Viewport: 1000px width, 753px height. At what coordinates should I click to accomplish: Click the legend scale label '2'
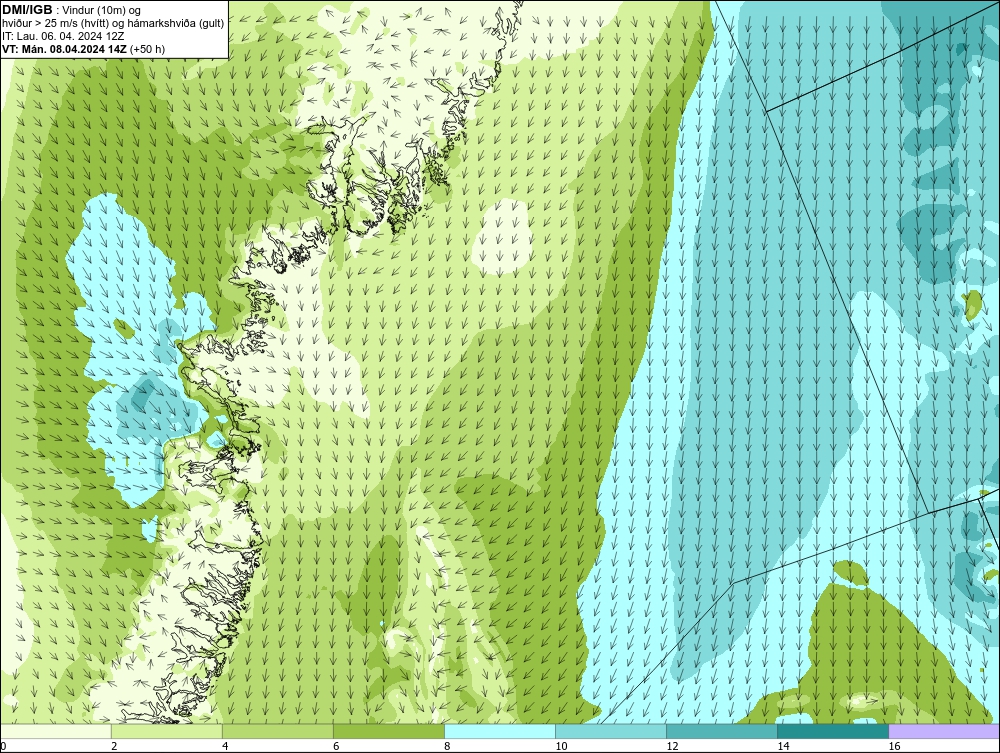click(114, 747)
